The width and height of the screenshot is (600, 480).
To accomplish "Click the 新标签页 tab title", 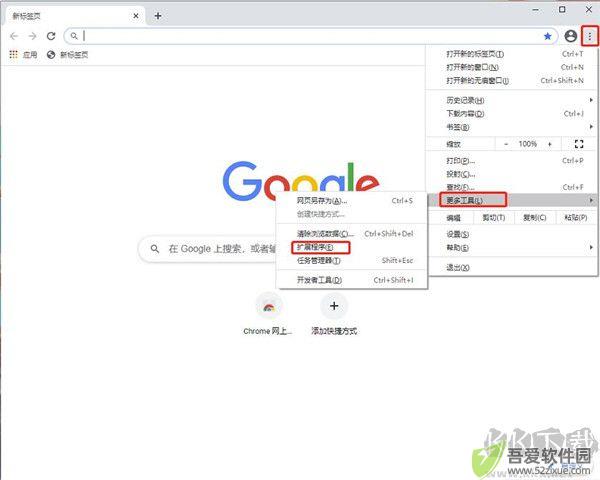I will click(26, 16).
